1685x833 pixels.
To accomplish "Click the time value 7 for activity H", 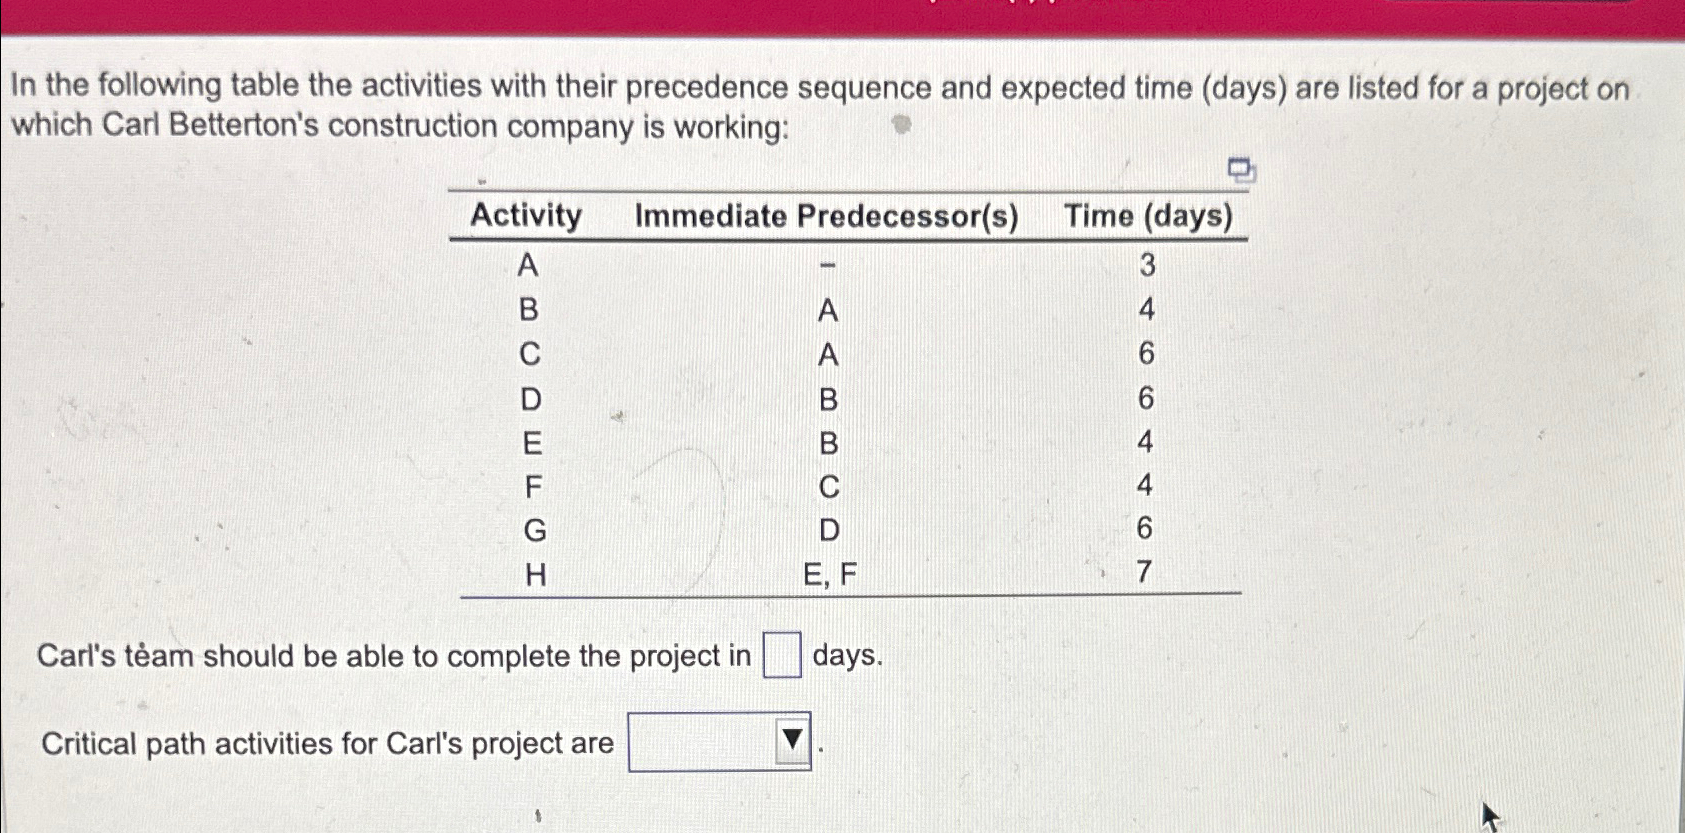I will click(x=1144, y=575).
